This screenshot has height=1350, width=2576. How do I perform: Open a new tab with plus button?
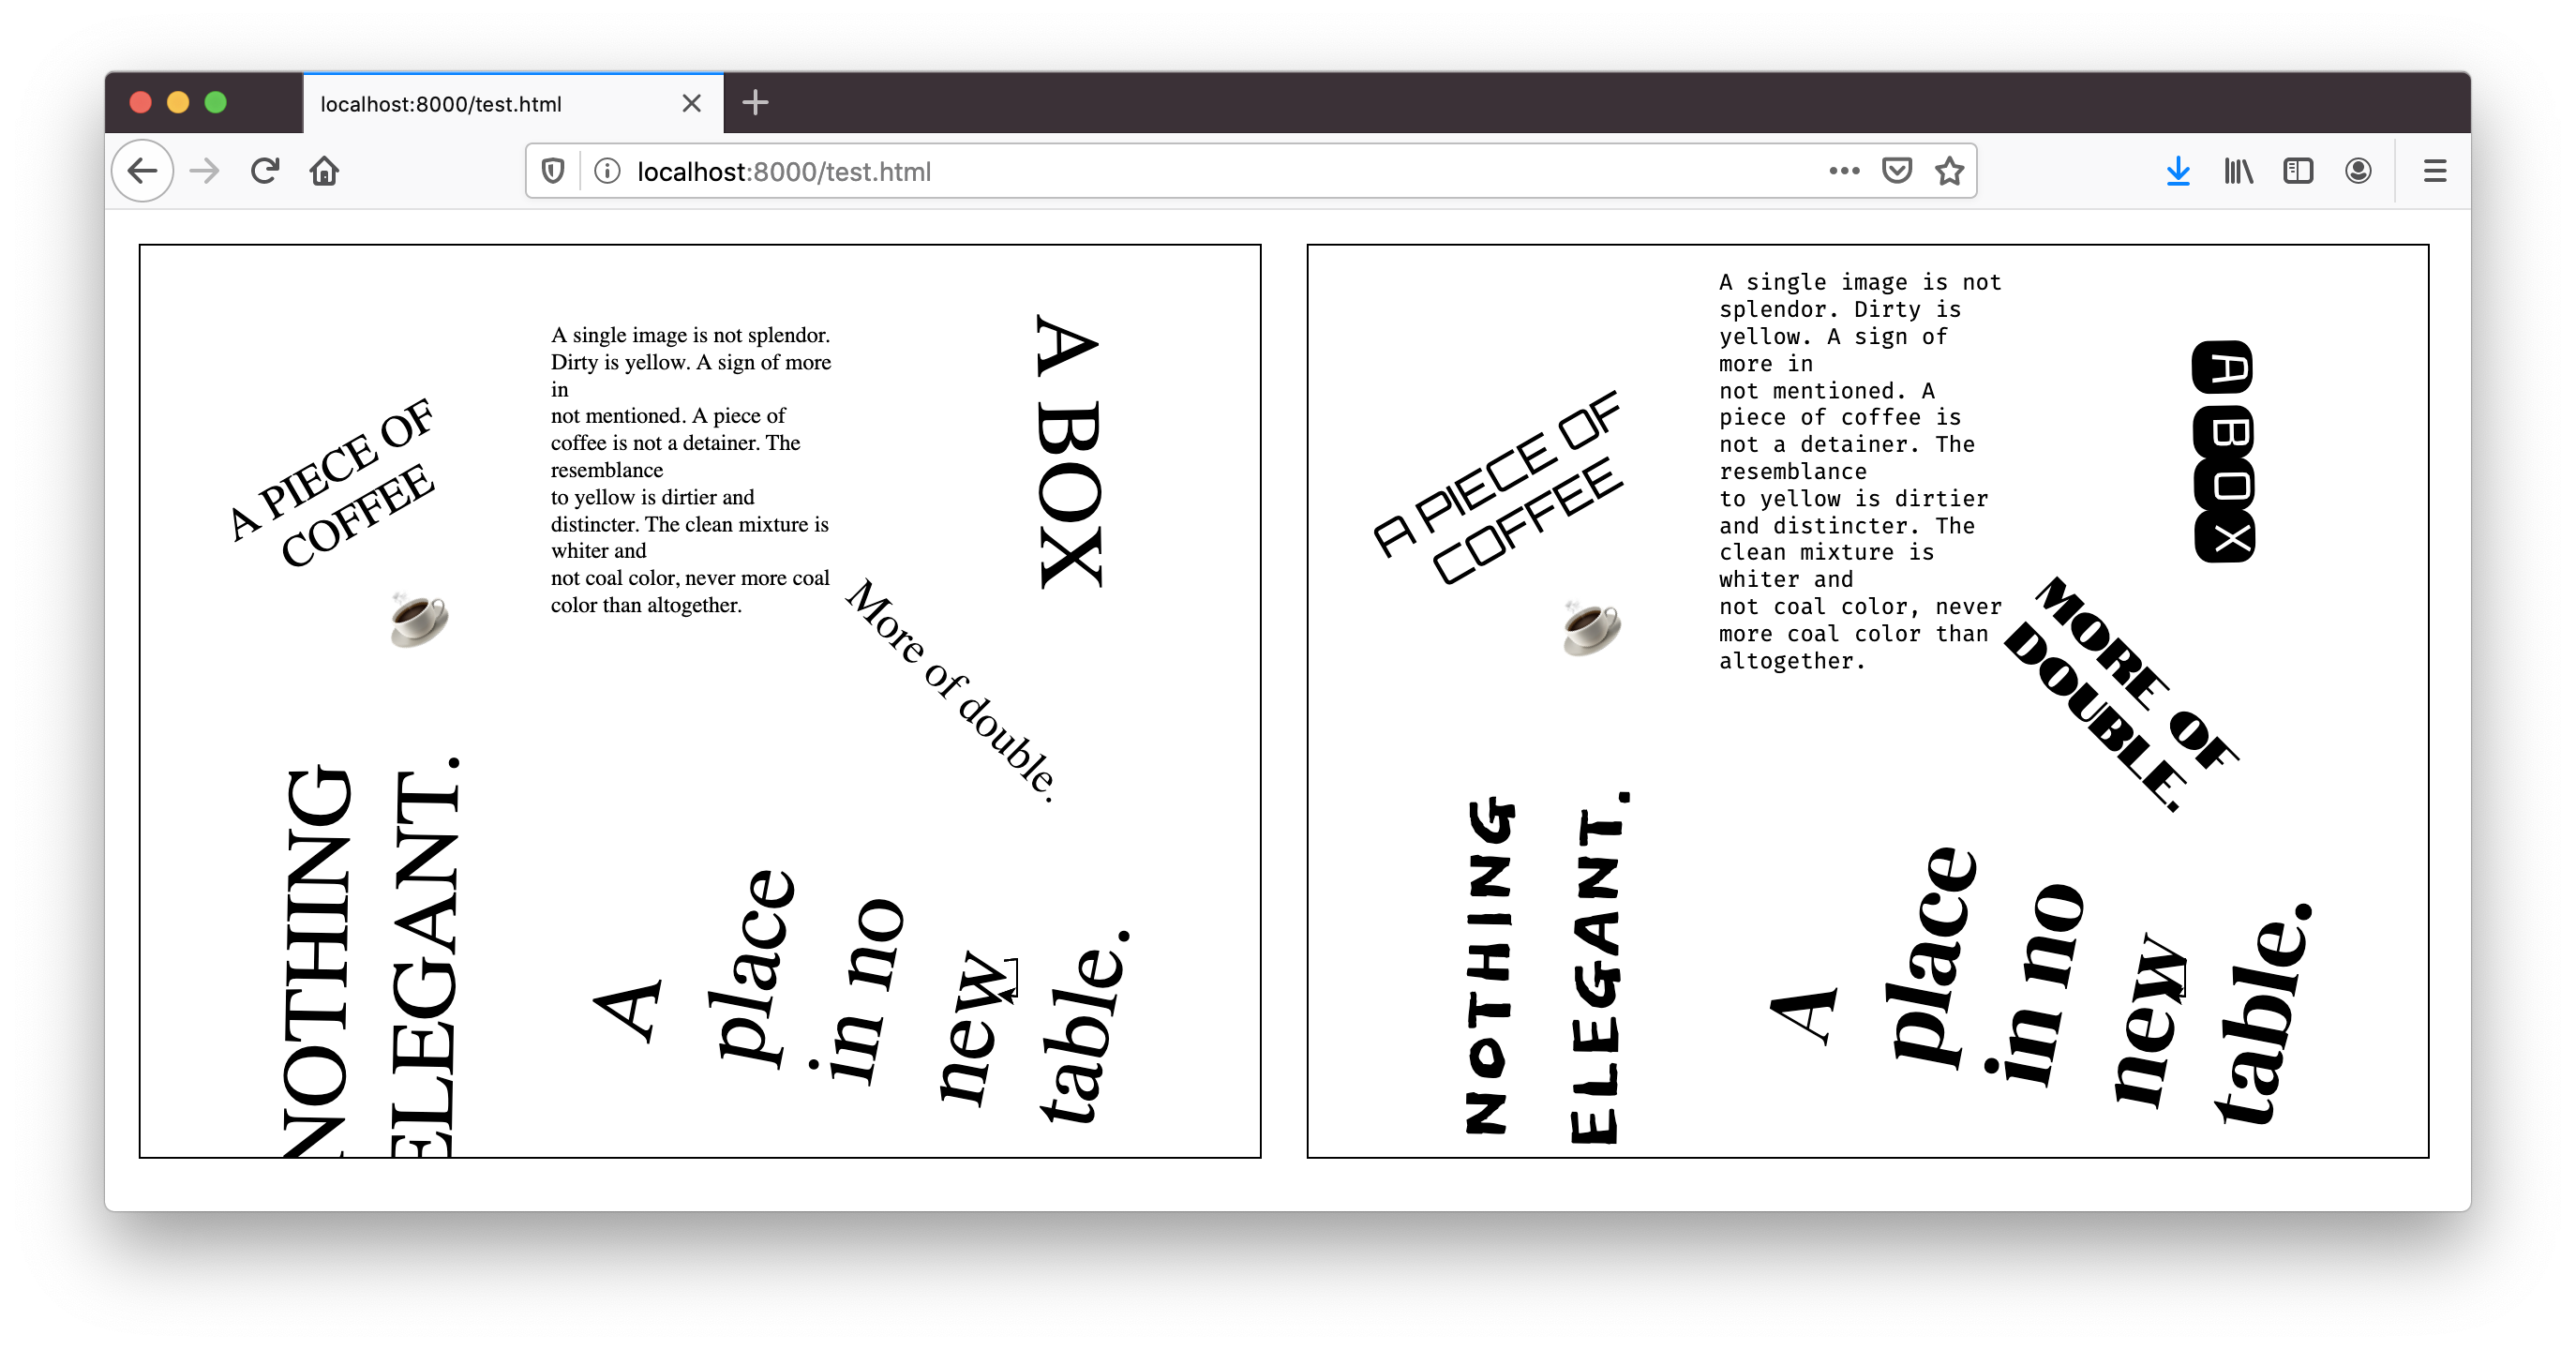(756, 103)
